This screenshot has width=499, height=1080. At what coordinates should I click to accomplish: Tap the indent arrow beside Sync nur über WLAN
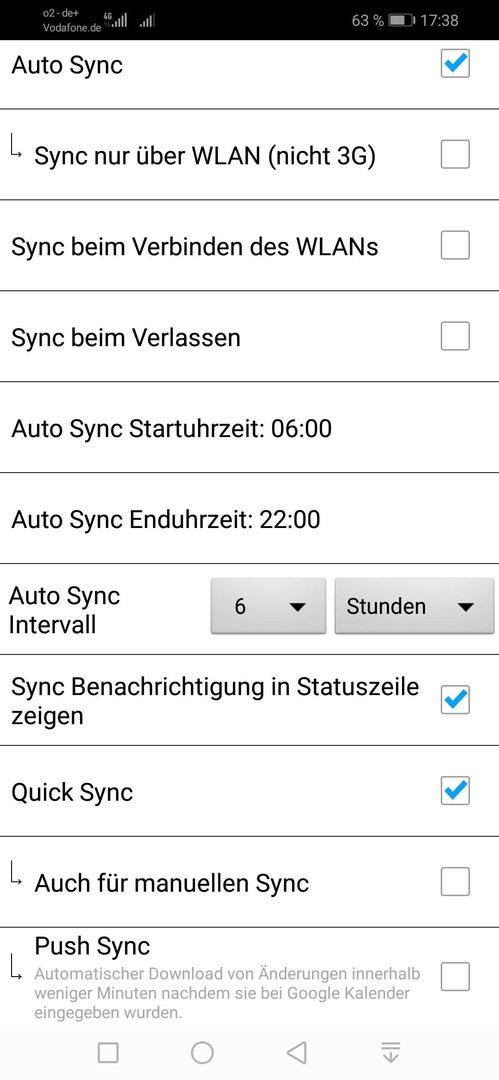17,147
